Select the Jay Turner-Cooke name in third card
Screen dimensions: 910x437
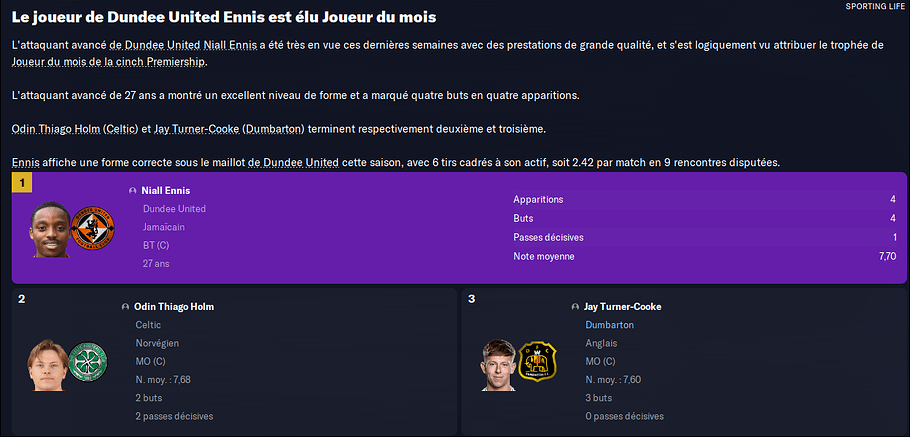(622, 307)
